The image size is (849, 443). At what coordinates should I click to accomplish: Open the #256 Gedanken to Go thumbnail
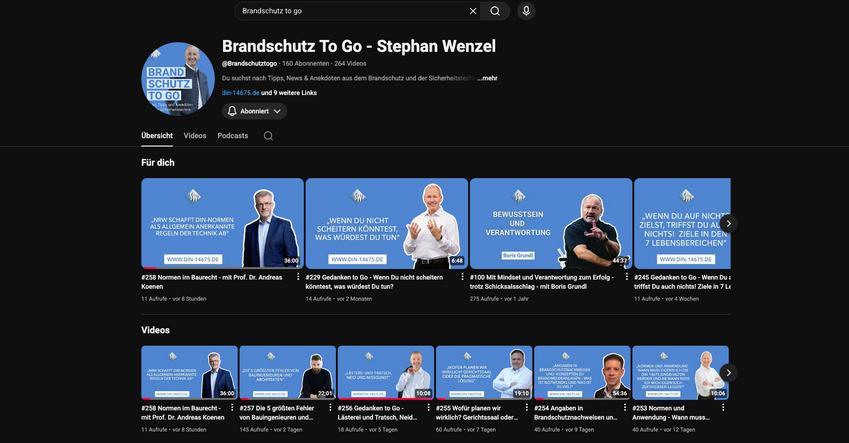click(x=386, y=373)
